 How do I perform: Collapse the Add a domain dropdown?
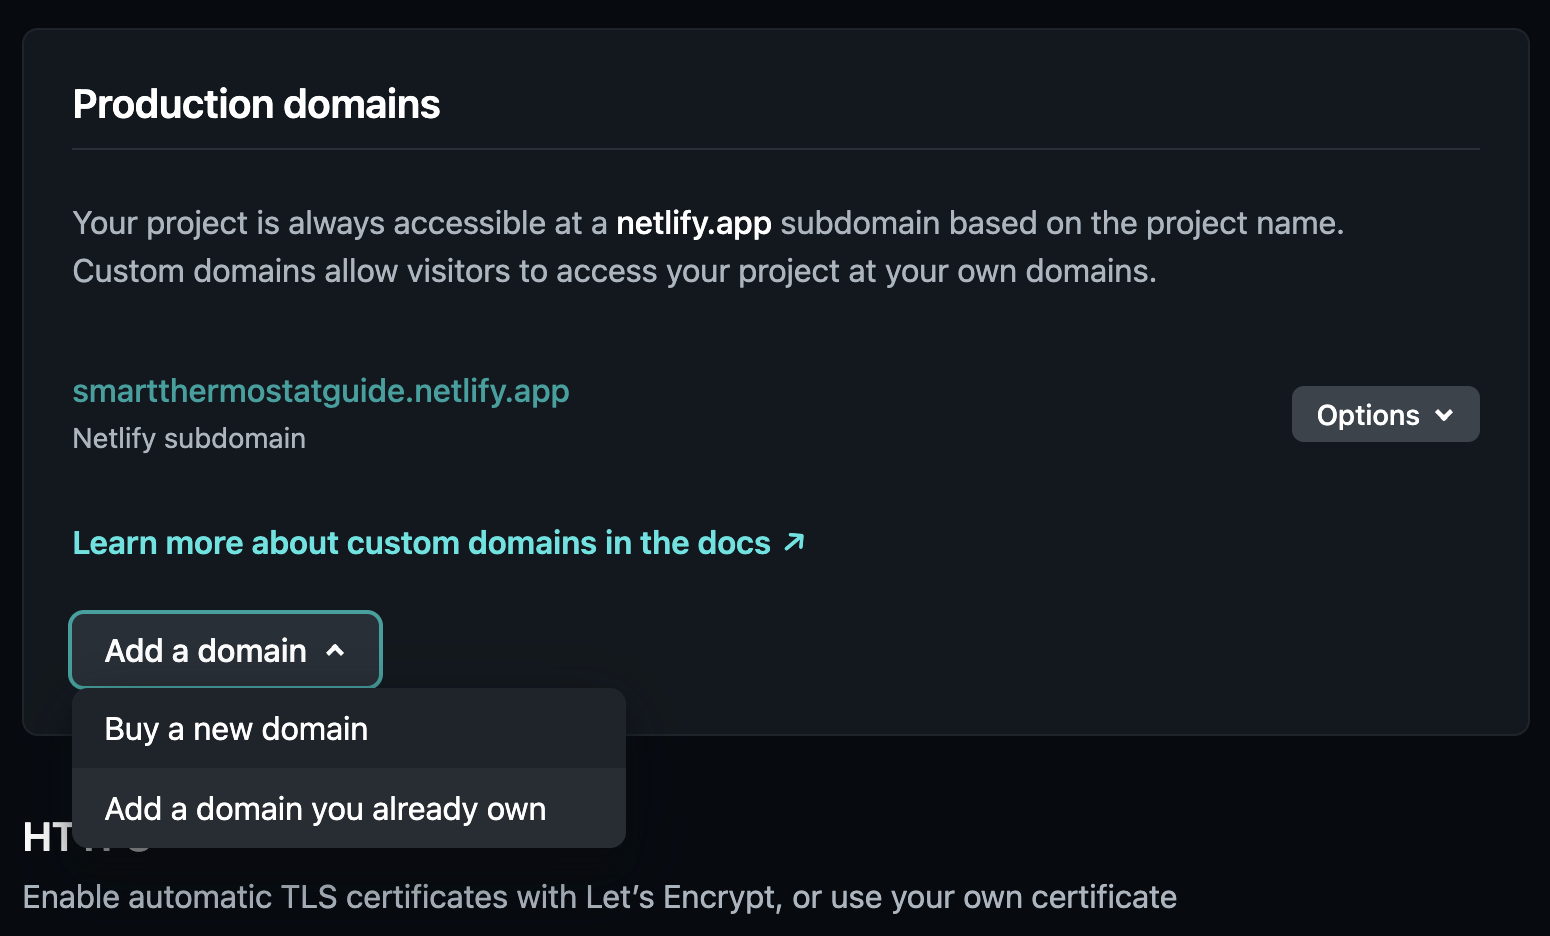[225, 650]
